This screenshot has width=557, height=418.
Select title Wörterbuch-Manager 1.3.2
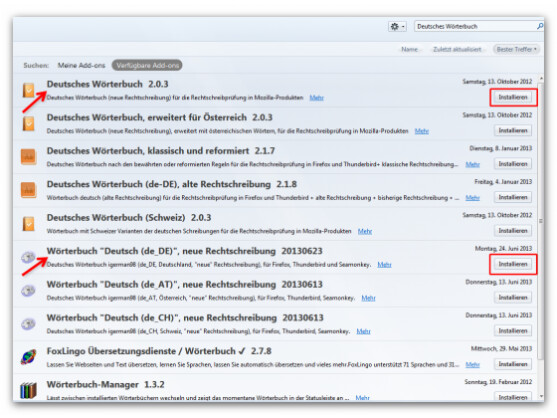coord(106,385)
